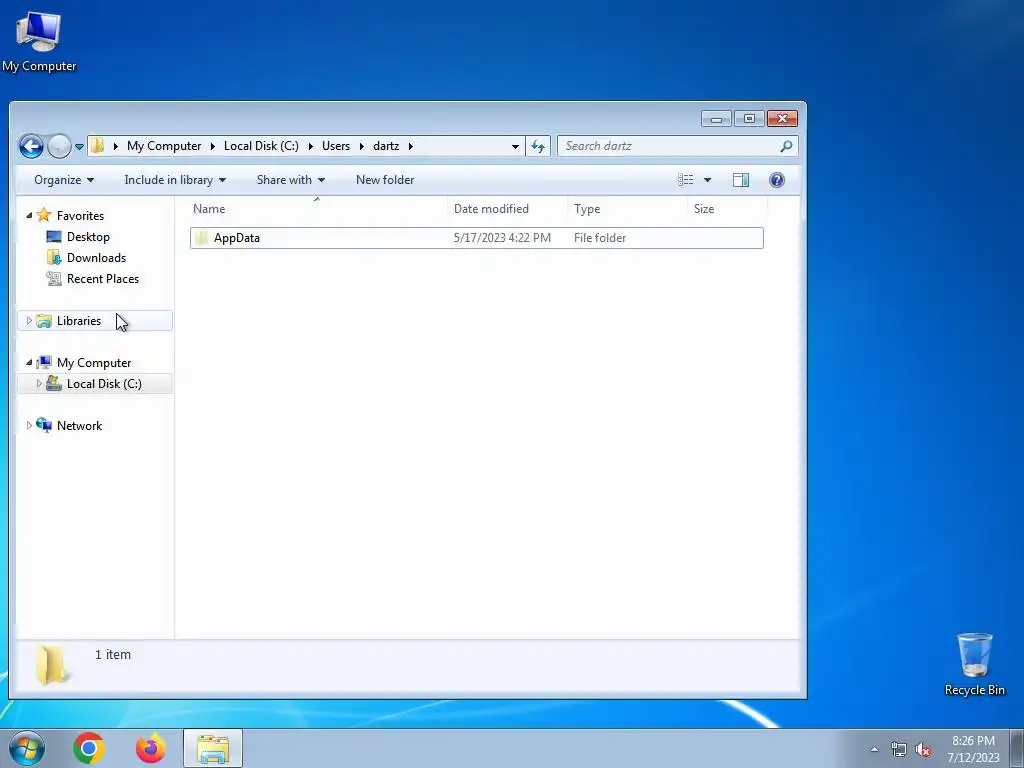This screenshot has height=768, width=1024.
Task: Collapse the My Computer node
Action: click(x=29, y=362)
